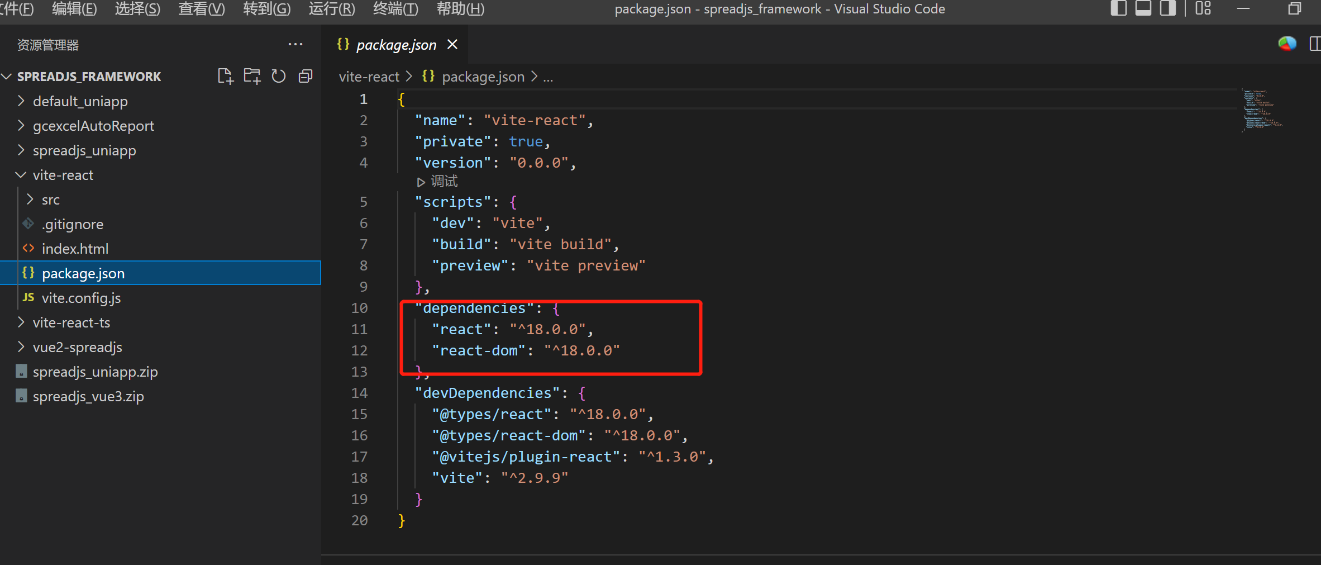This screenshot has width=1321, height=565.
Task: Click the New Folder icon in explorer header
Action: point(252,76)
